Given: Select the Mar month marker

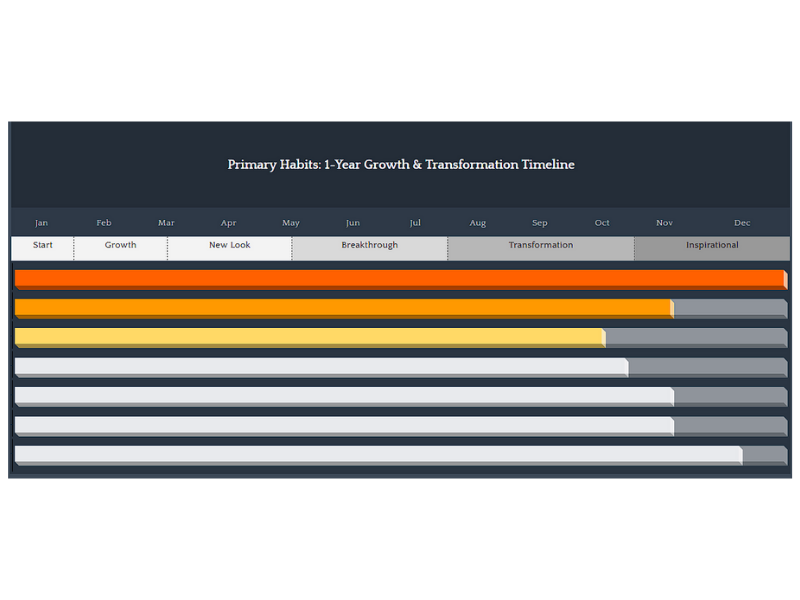Looking at the screenshot, I should (166, 223).
